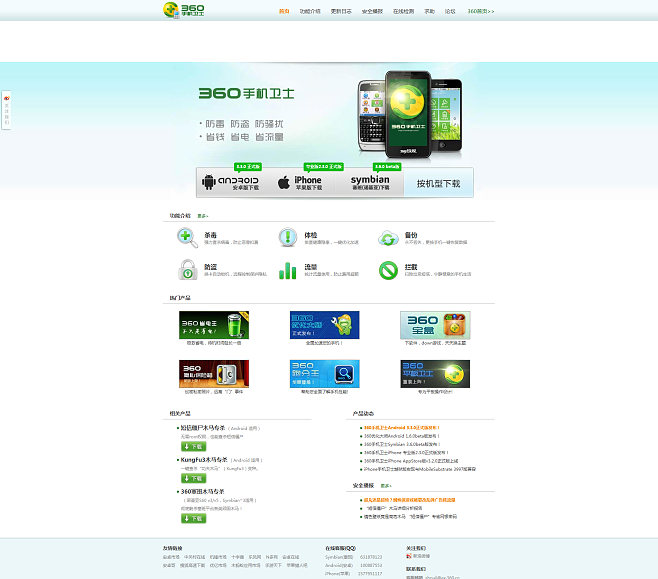This screenshot has height=579, width=658.
Task: Click the 新浪微博 icon in footer
Action: point(409,556)
